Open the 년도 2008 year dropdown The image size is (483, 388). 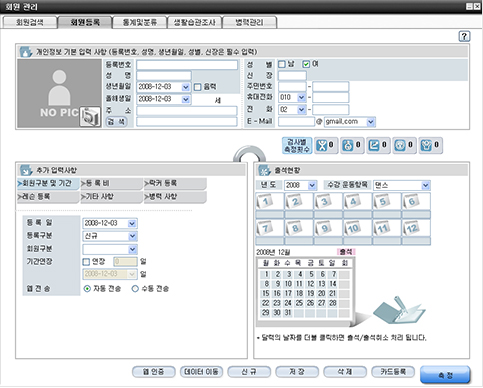click(x=312, y=185)
